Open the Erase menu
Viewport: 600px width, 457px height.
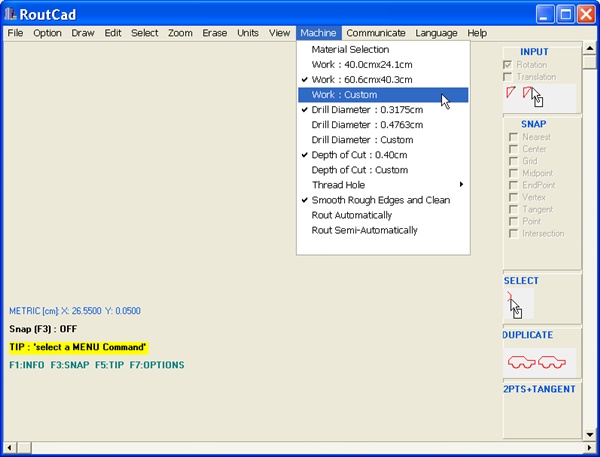pyautogui.click(x=215, y=33)
